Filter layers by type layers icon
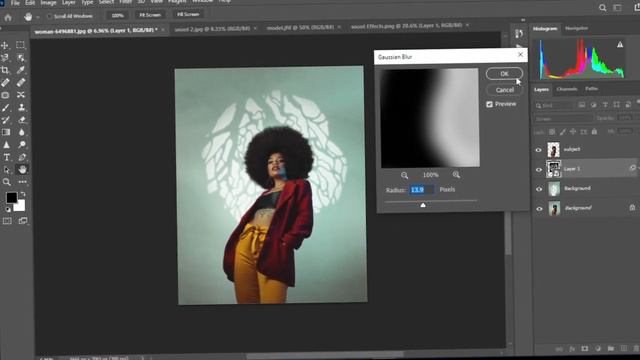Screen dimensions: 640x360 605,105
